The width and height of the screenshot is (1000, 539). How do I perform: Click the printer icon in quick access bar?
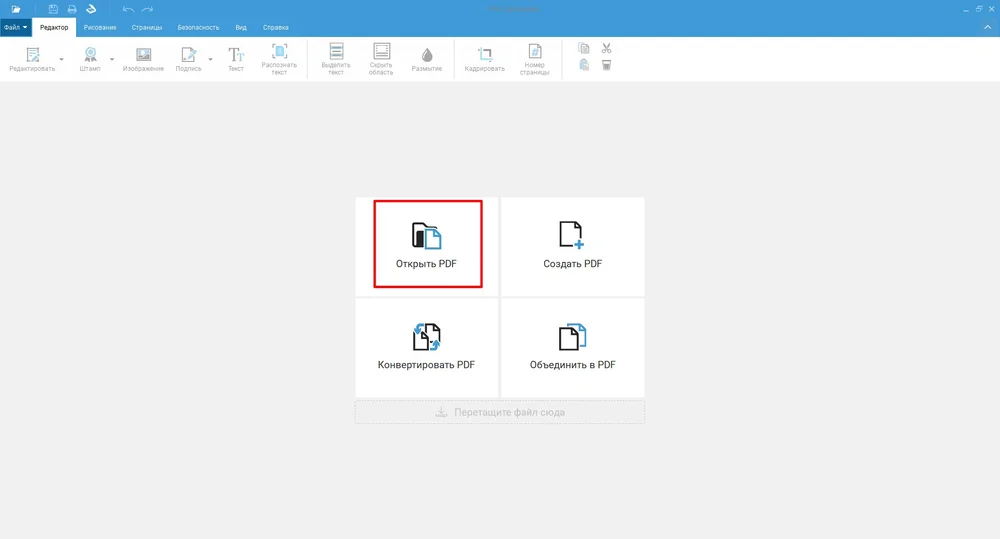[x=72, y=9]
